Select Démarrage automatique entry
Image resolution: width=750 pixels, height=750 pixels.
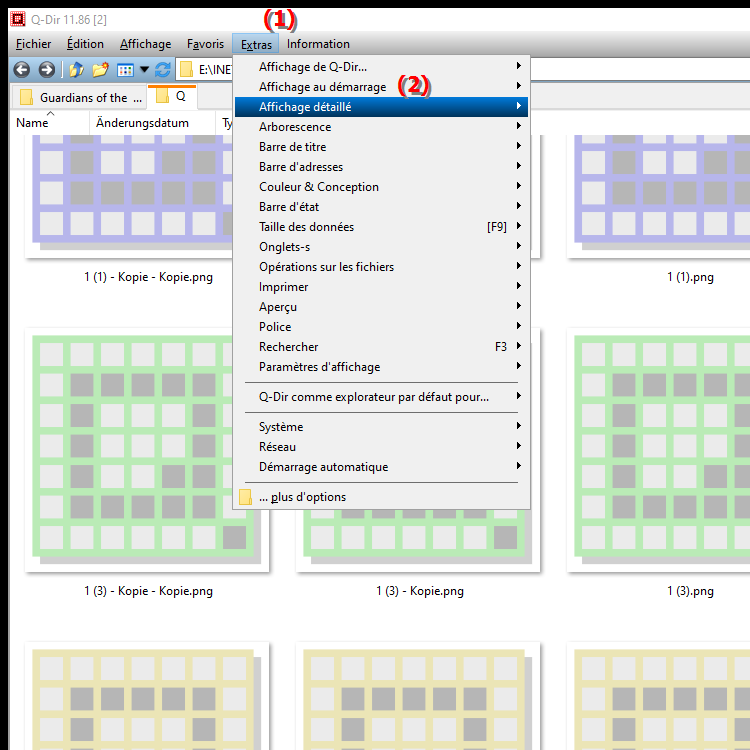(x=381, y=467)
